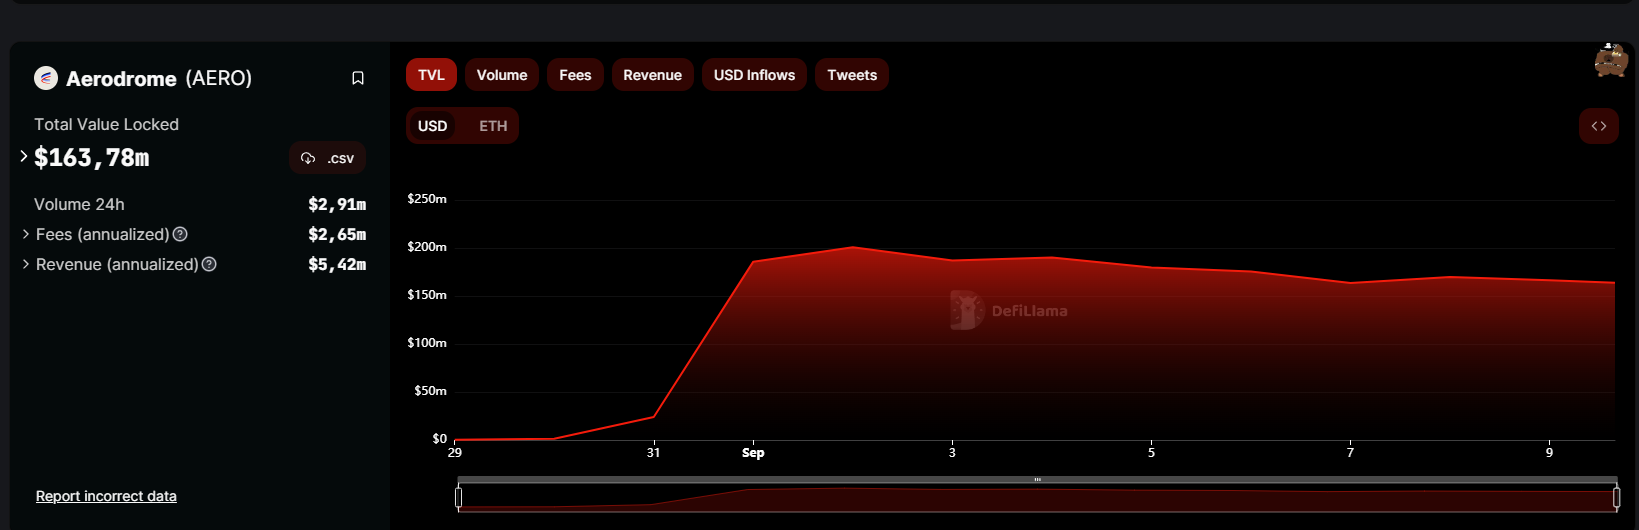Open the embed chart code icon
Image resolution: width=1639 pixels, height=530 pixels.
point(1598,126)
